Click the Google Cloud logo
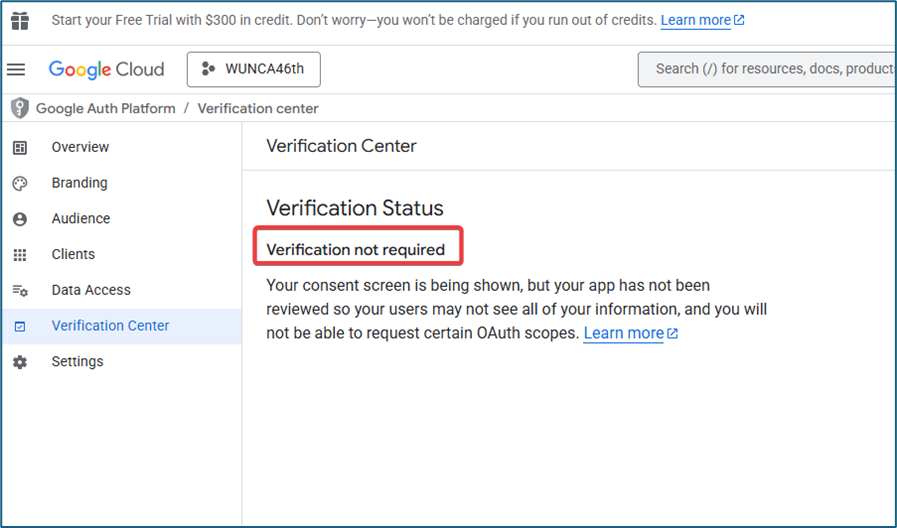The height and width of the screenshot is (528, 897). tap(106, 69)
